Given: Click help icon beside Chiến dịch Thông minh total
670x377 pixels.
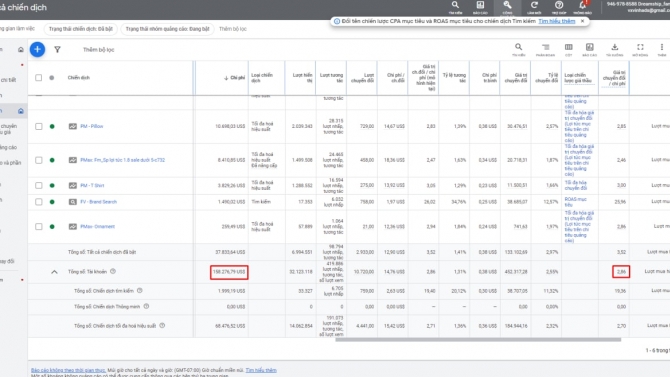Looking at the screenshot, I should point(146,306).
